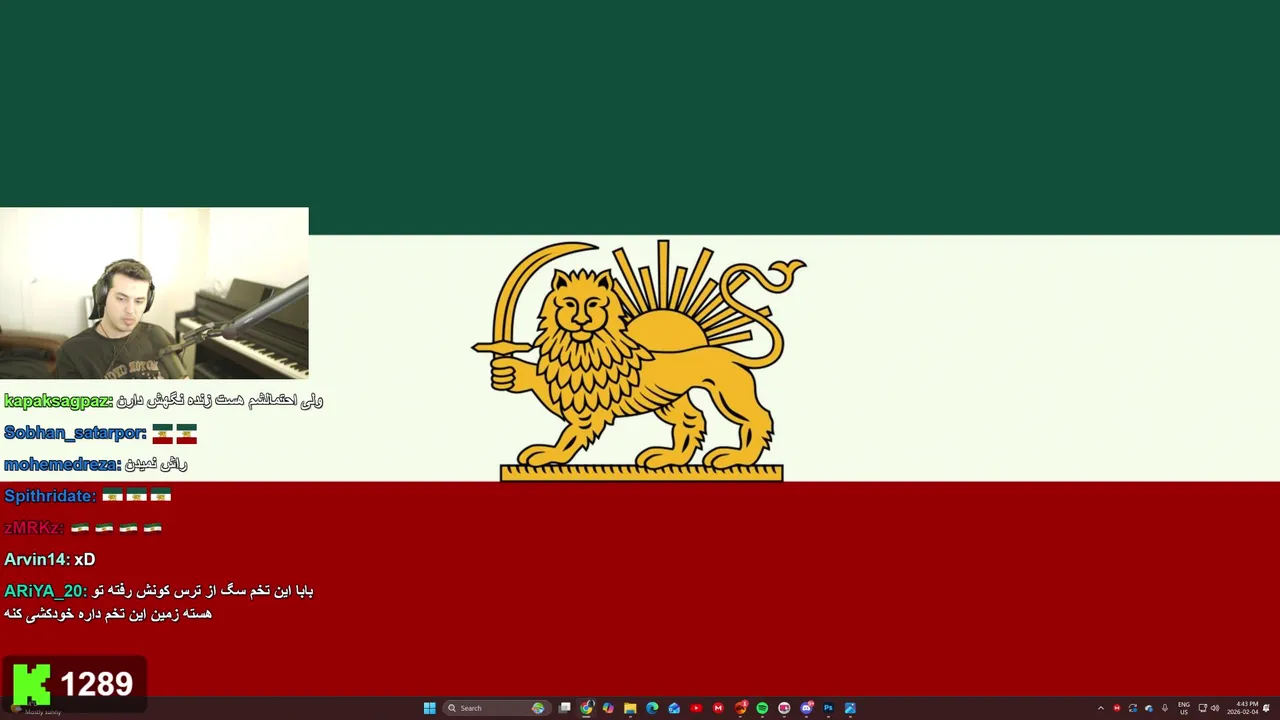Click the streamer webcam overlay
Image resolution: width=1280 pixels, height=720 pixels.
pos(154,293)
